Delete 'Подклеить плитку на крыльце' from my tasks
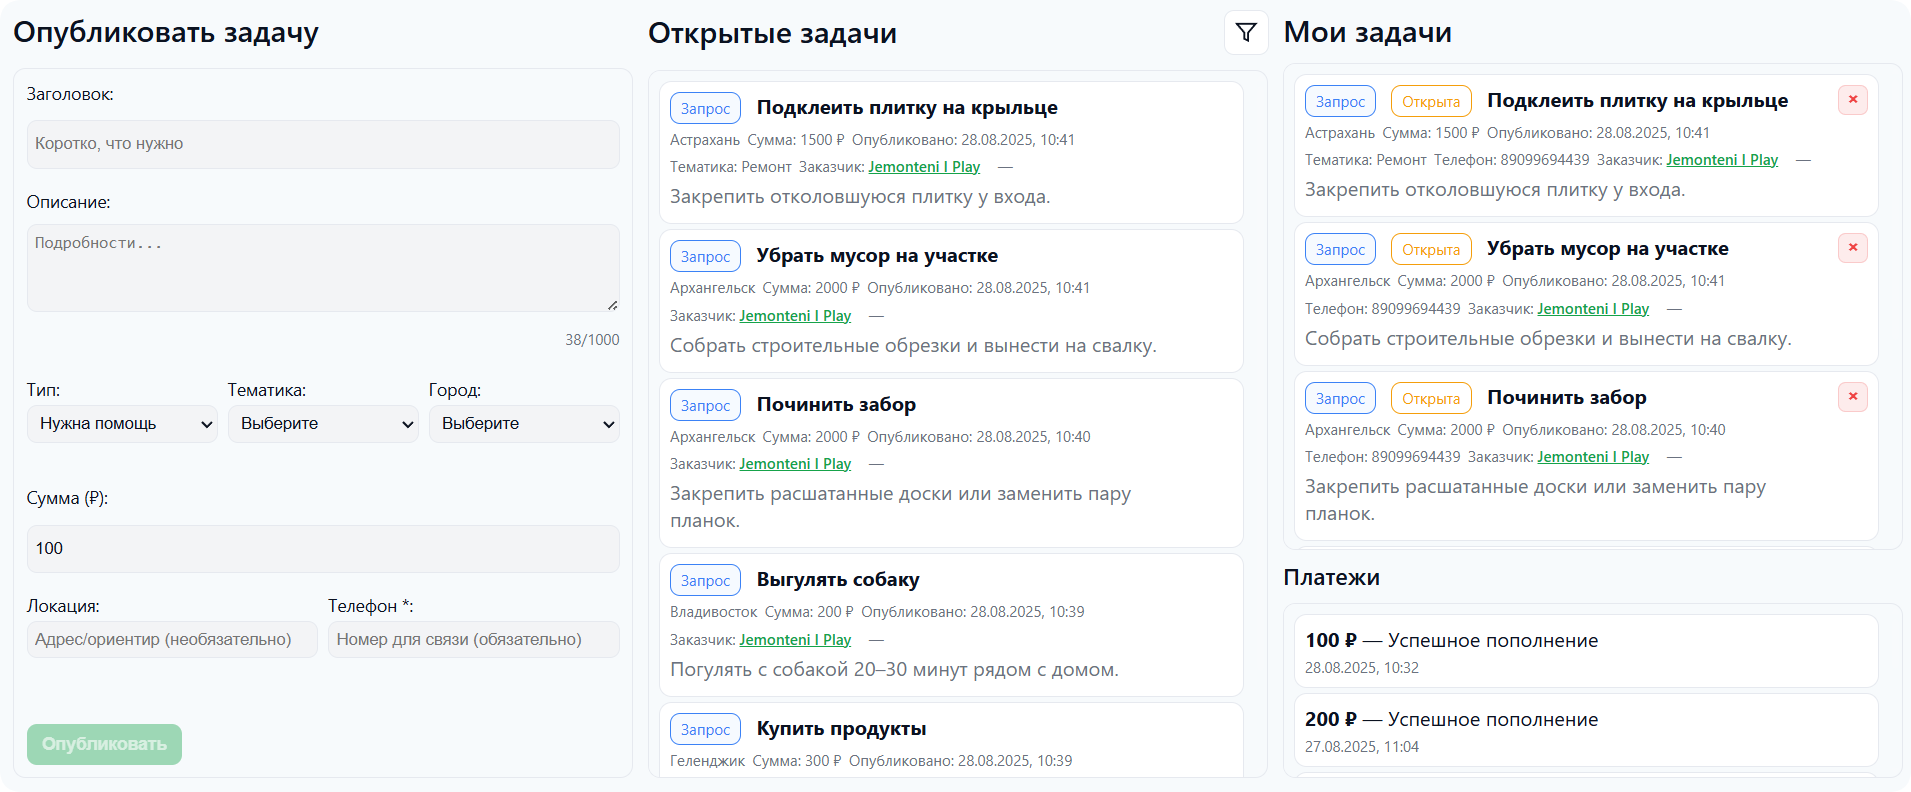 pos(1852,100)
